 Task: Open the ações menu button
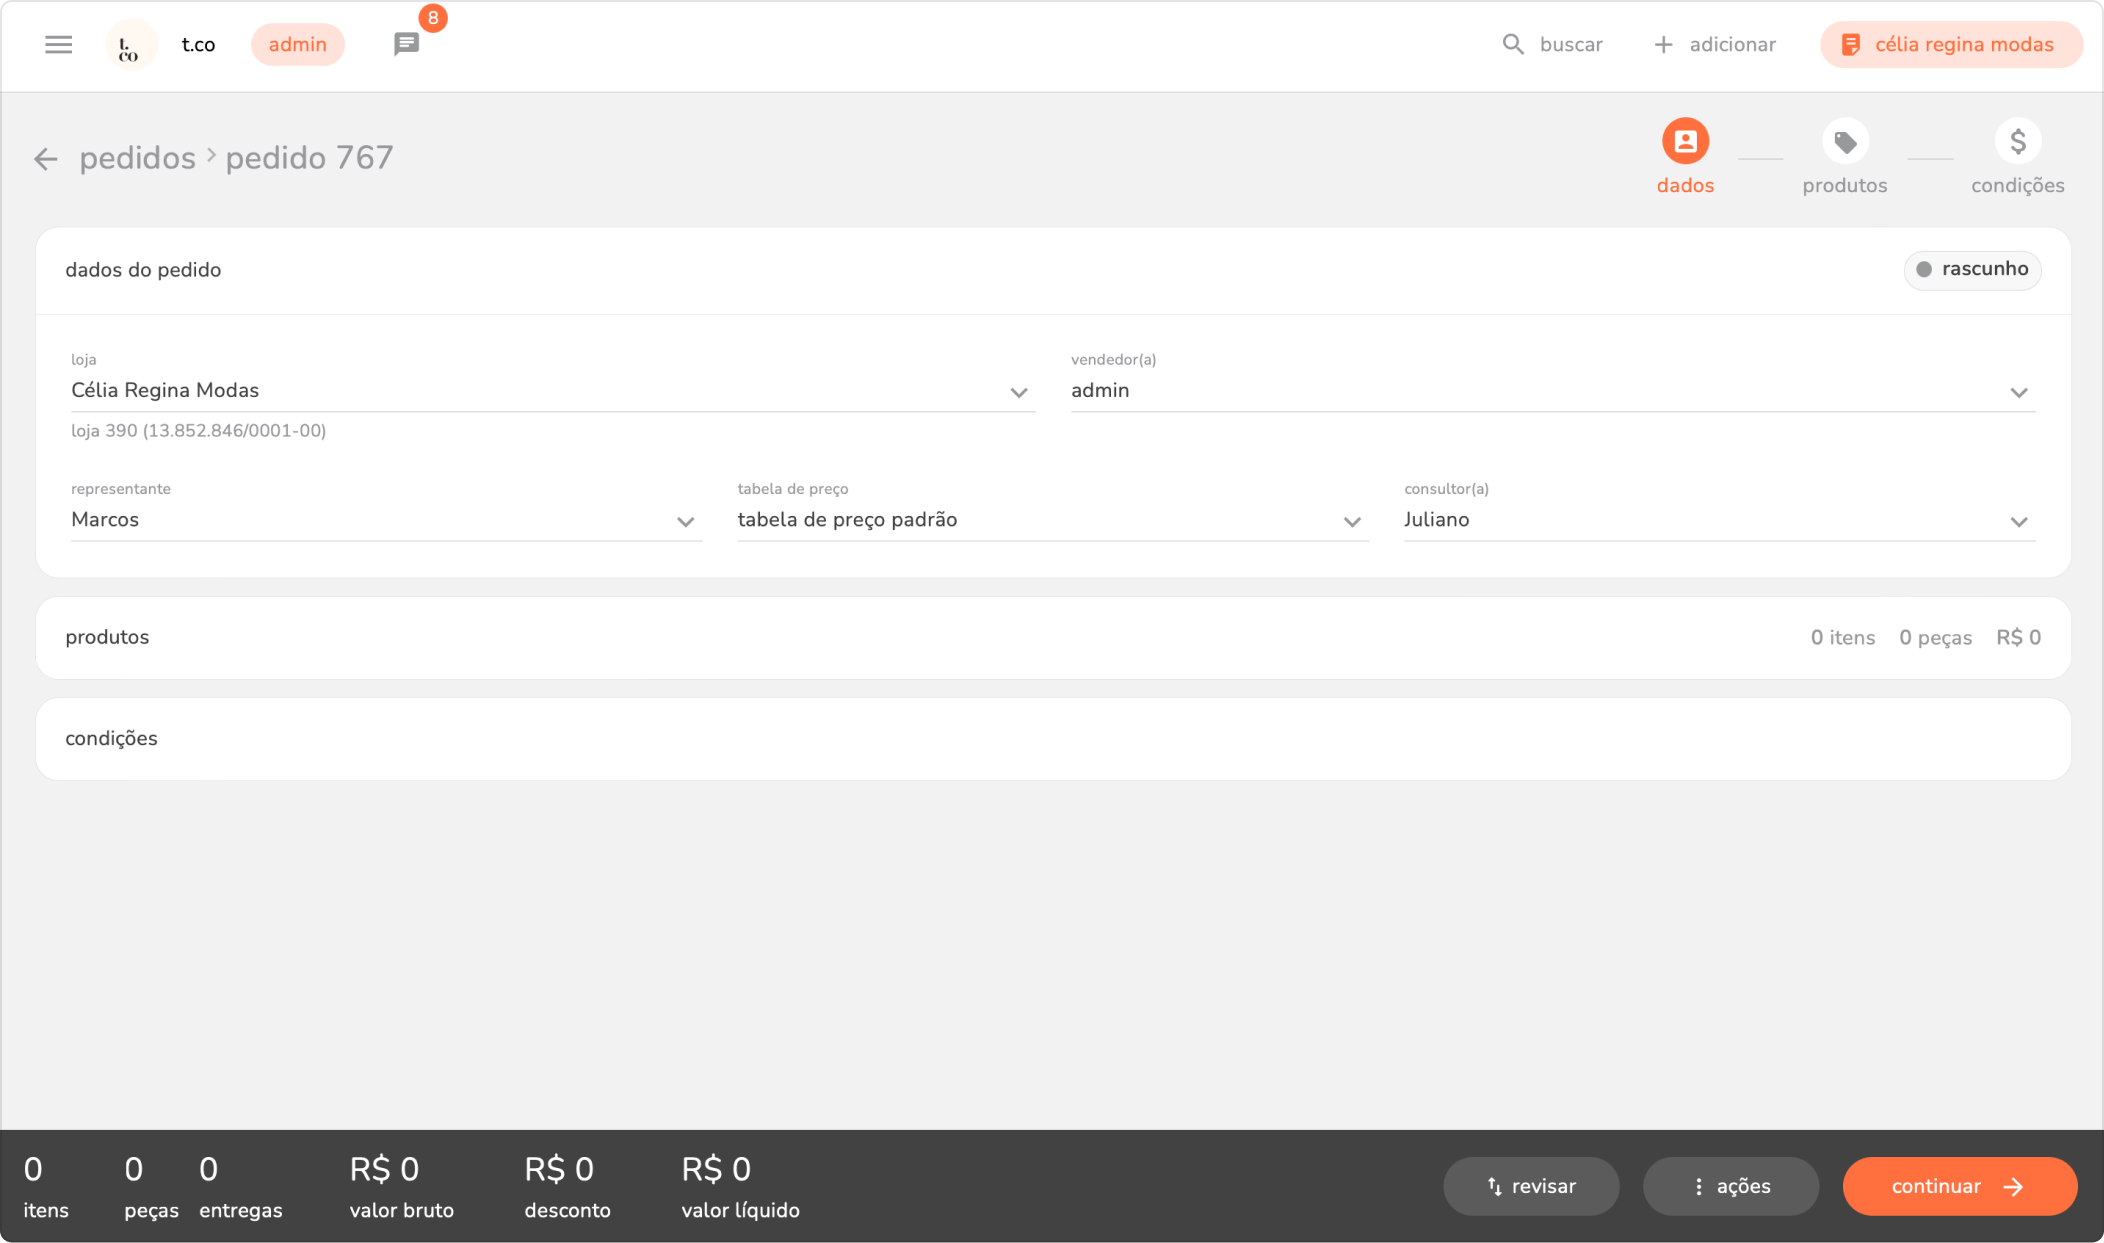(x=1730, y=1186)
